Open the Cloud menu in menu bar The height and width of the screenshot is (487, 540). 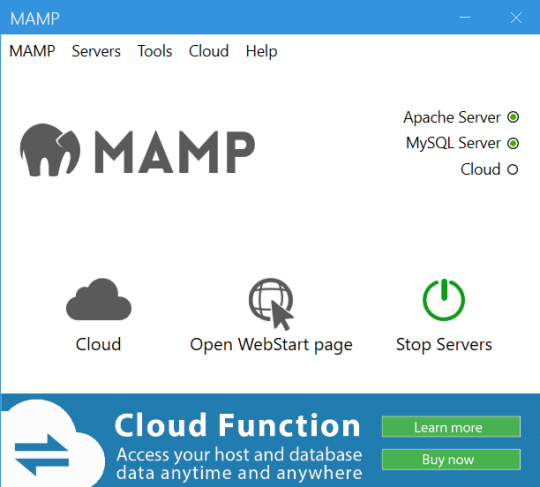point(209,51)
